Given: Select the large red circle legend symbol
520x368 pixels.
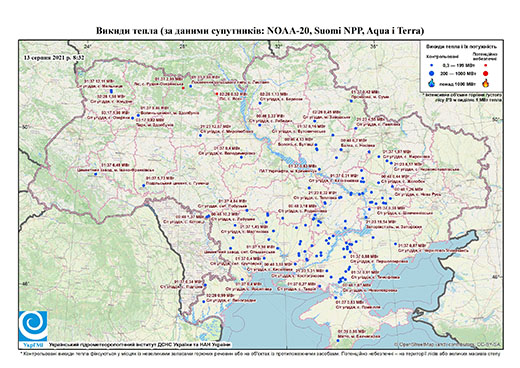Looking at the screenshot, I should pos(485,73).
